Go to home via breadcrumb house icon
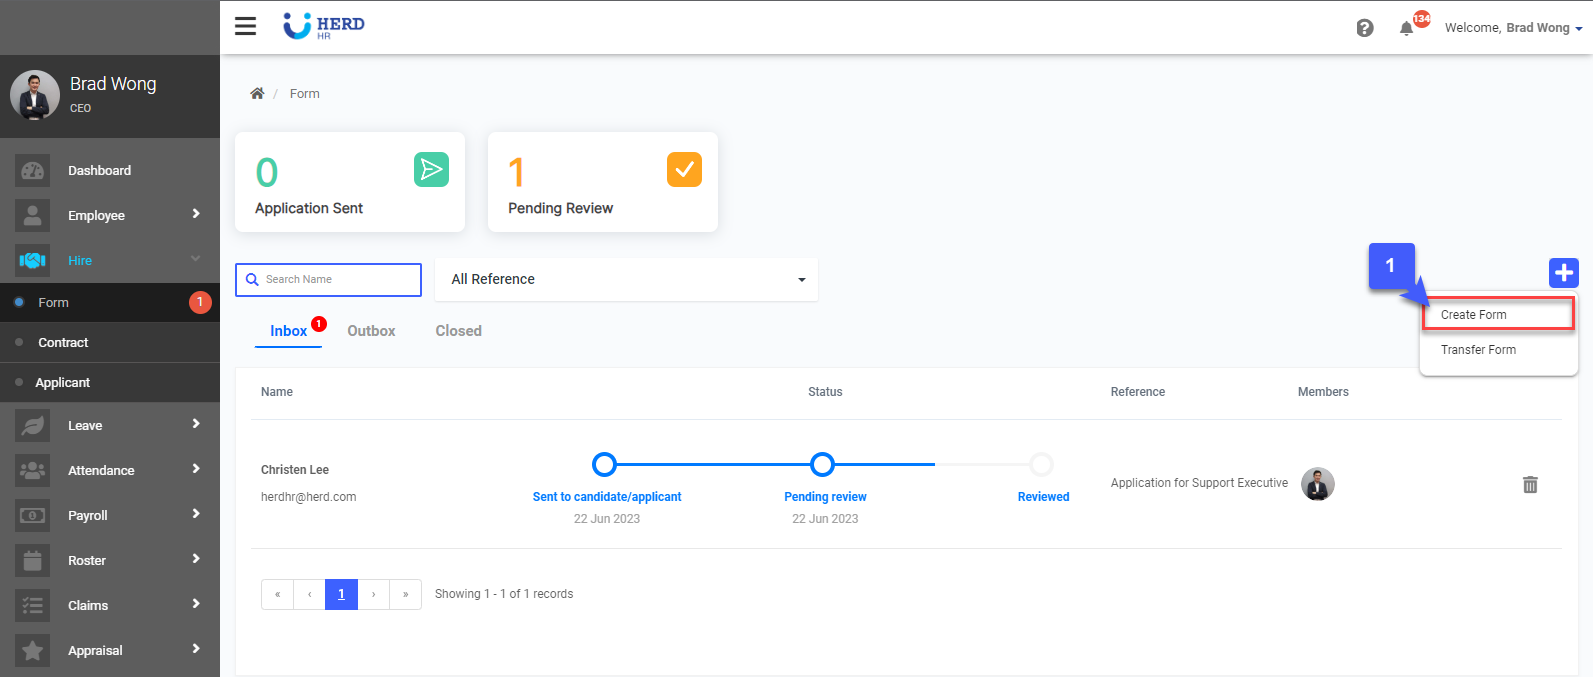 (257, 94)
